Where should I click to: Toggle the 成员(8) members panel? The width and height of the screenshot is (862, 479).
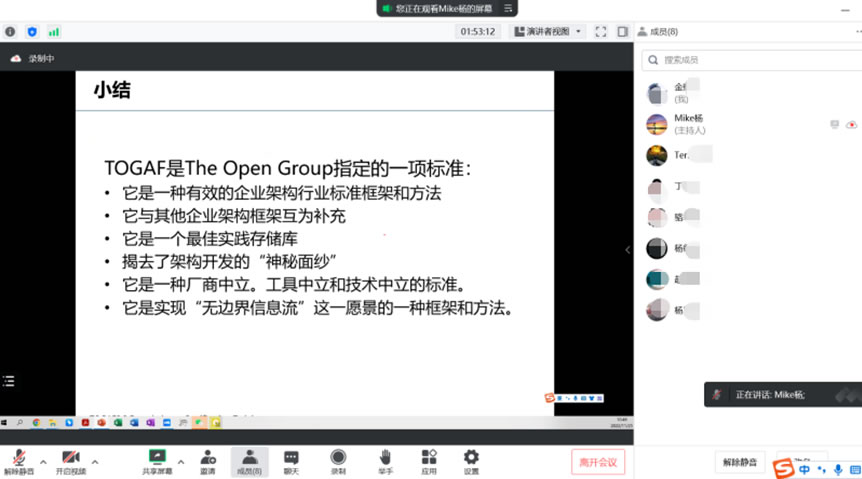[250, 462]
